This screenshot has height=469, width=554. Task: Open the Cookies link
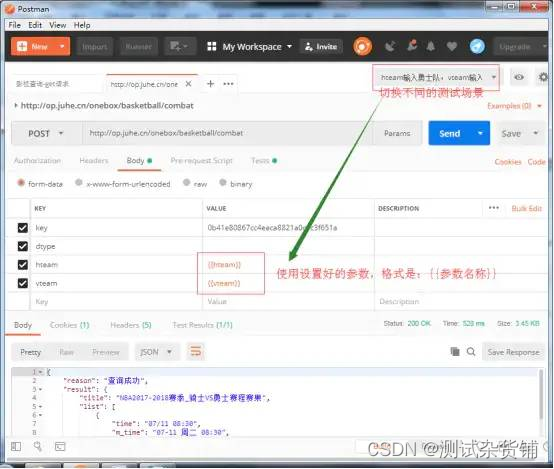[x=508, y=162]
